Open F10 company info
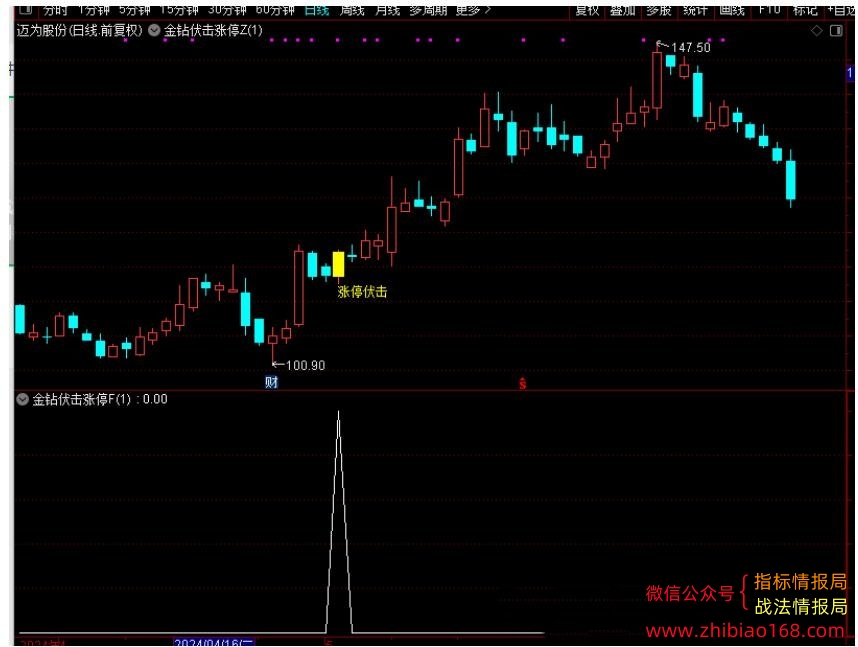Screen dimensions: 858x647 click(769, 10)
